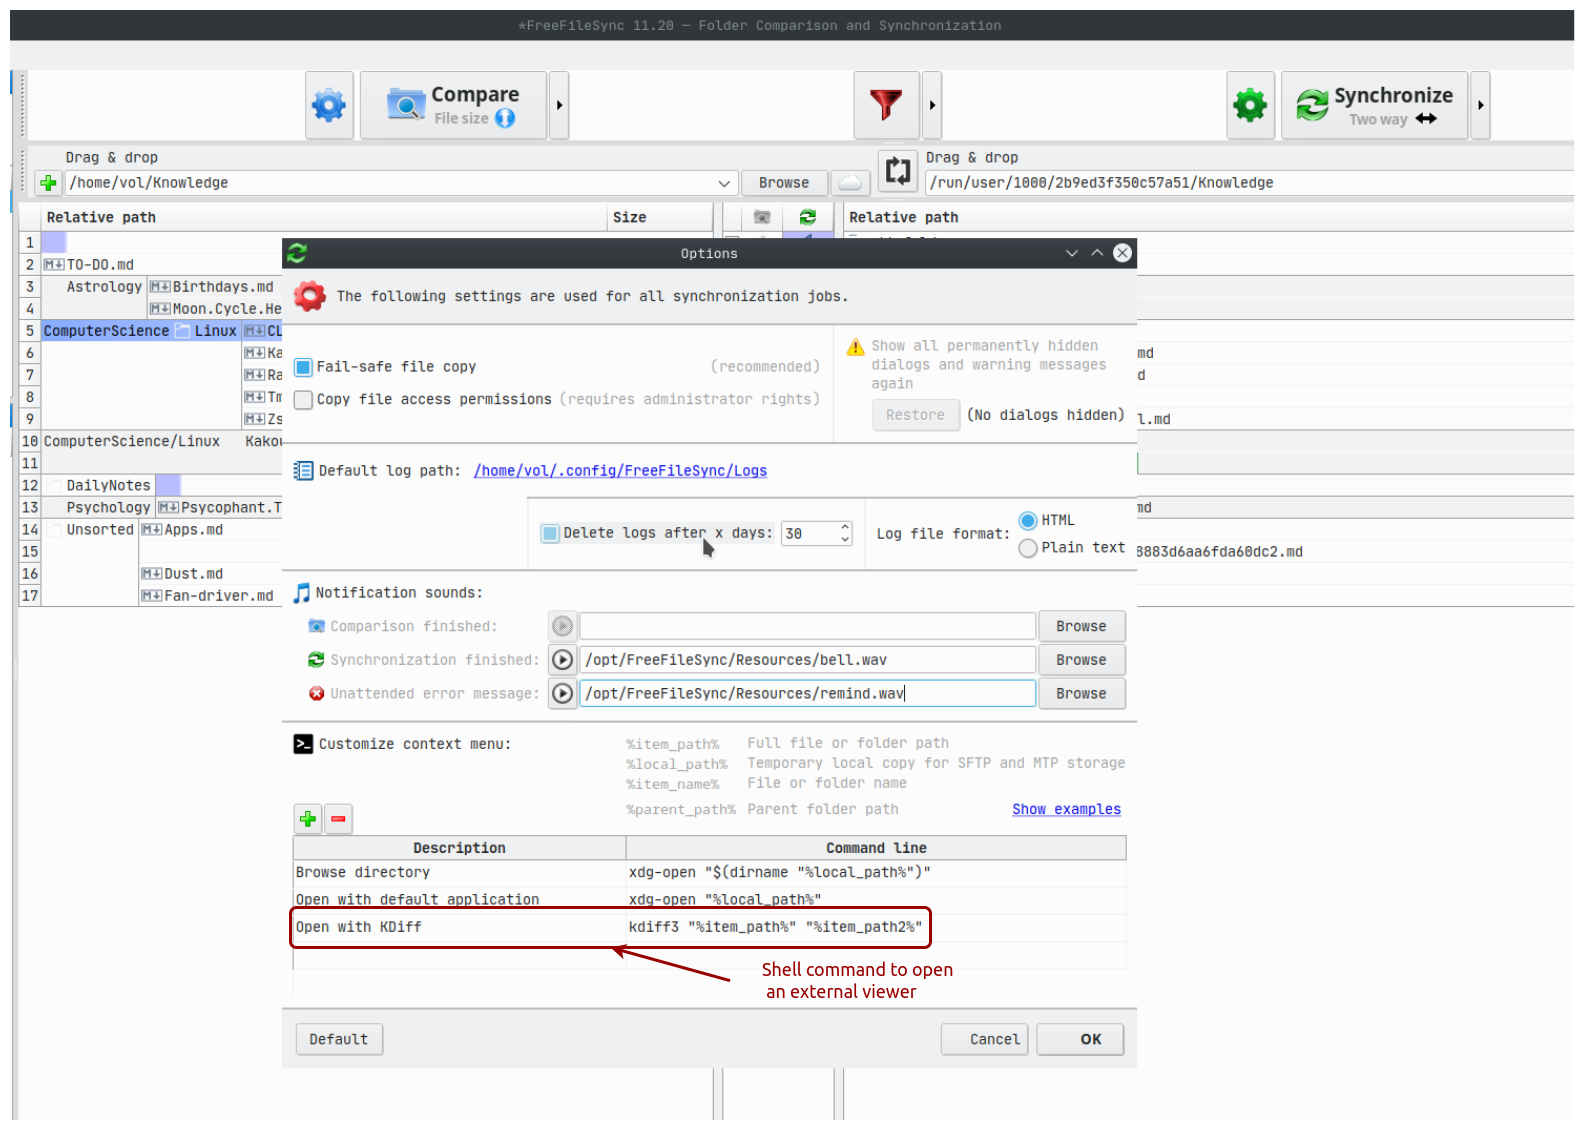Open comparison settings blue gear icon
This screenshot has width=1586, height=1131.
coord(329,105)
